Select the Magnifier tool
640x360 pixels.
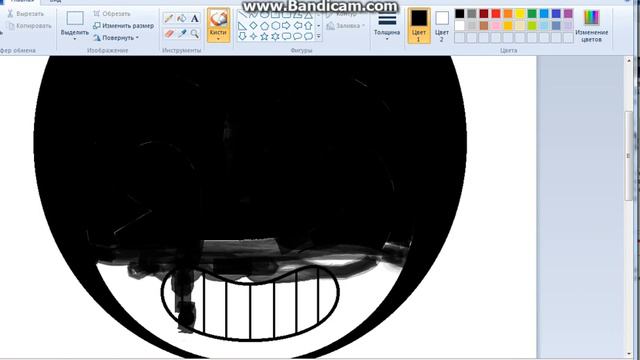[195, 33]
